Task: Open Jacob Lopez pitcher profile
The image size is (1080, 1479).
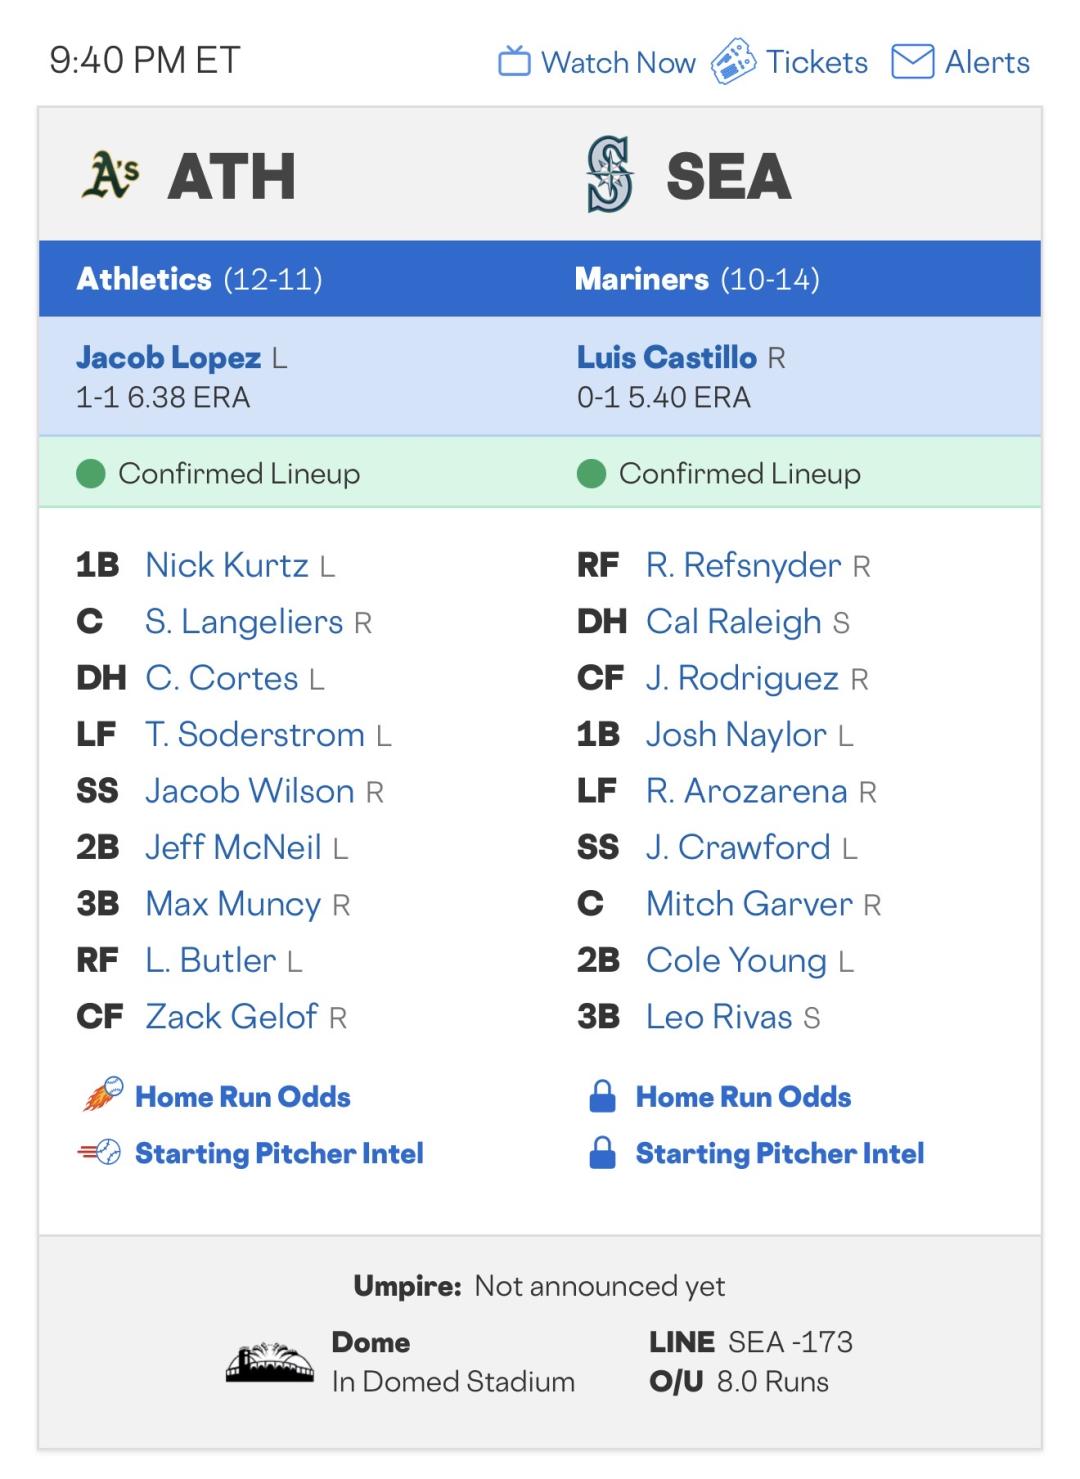Action: pos(168,357)
